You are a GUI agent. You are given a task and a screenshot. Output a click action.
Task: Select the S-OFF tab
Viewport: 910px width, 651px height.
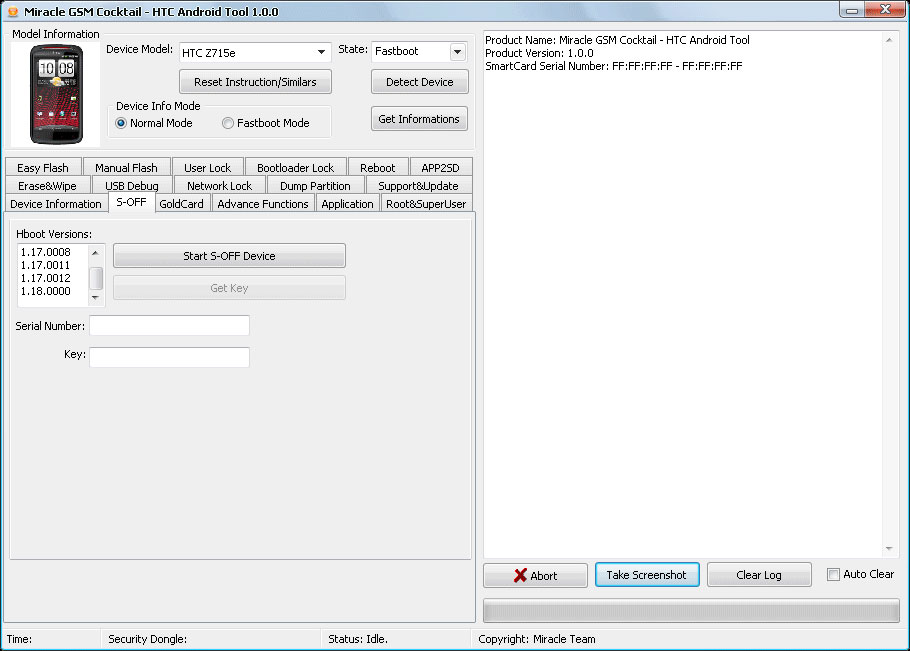(x=131, y=202)
